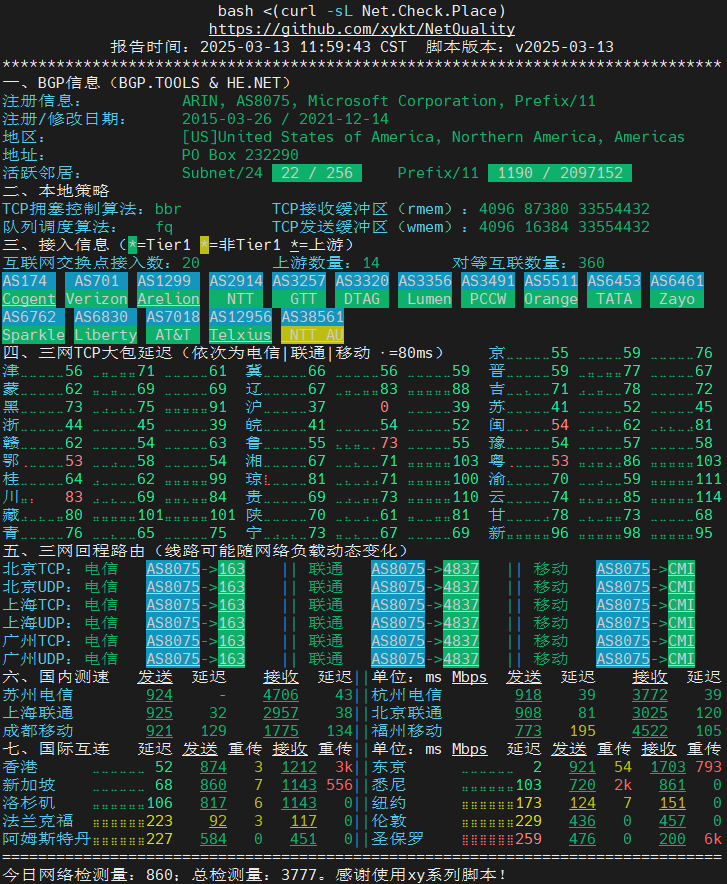
Task: Click the Zayo provider label
Action: (677, 299)
